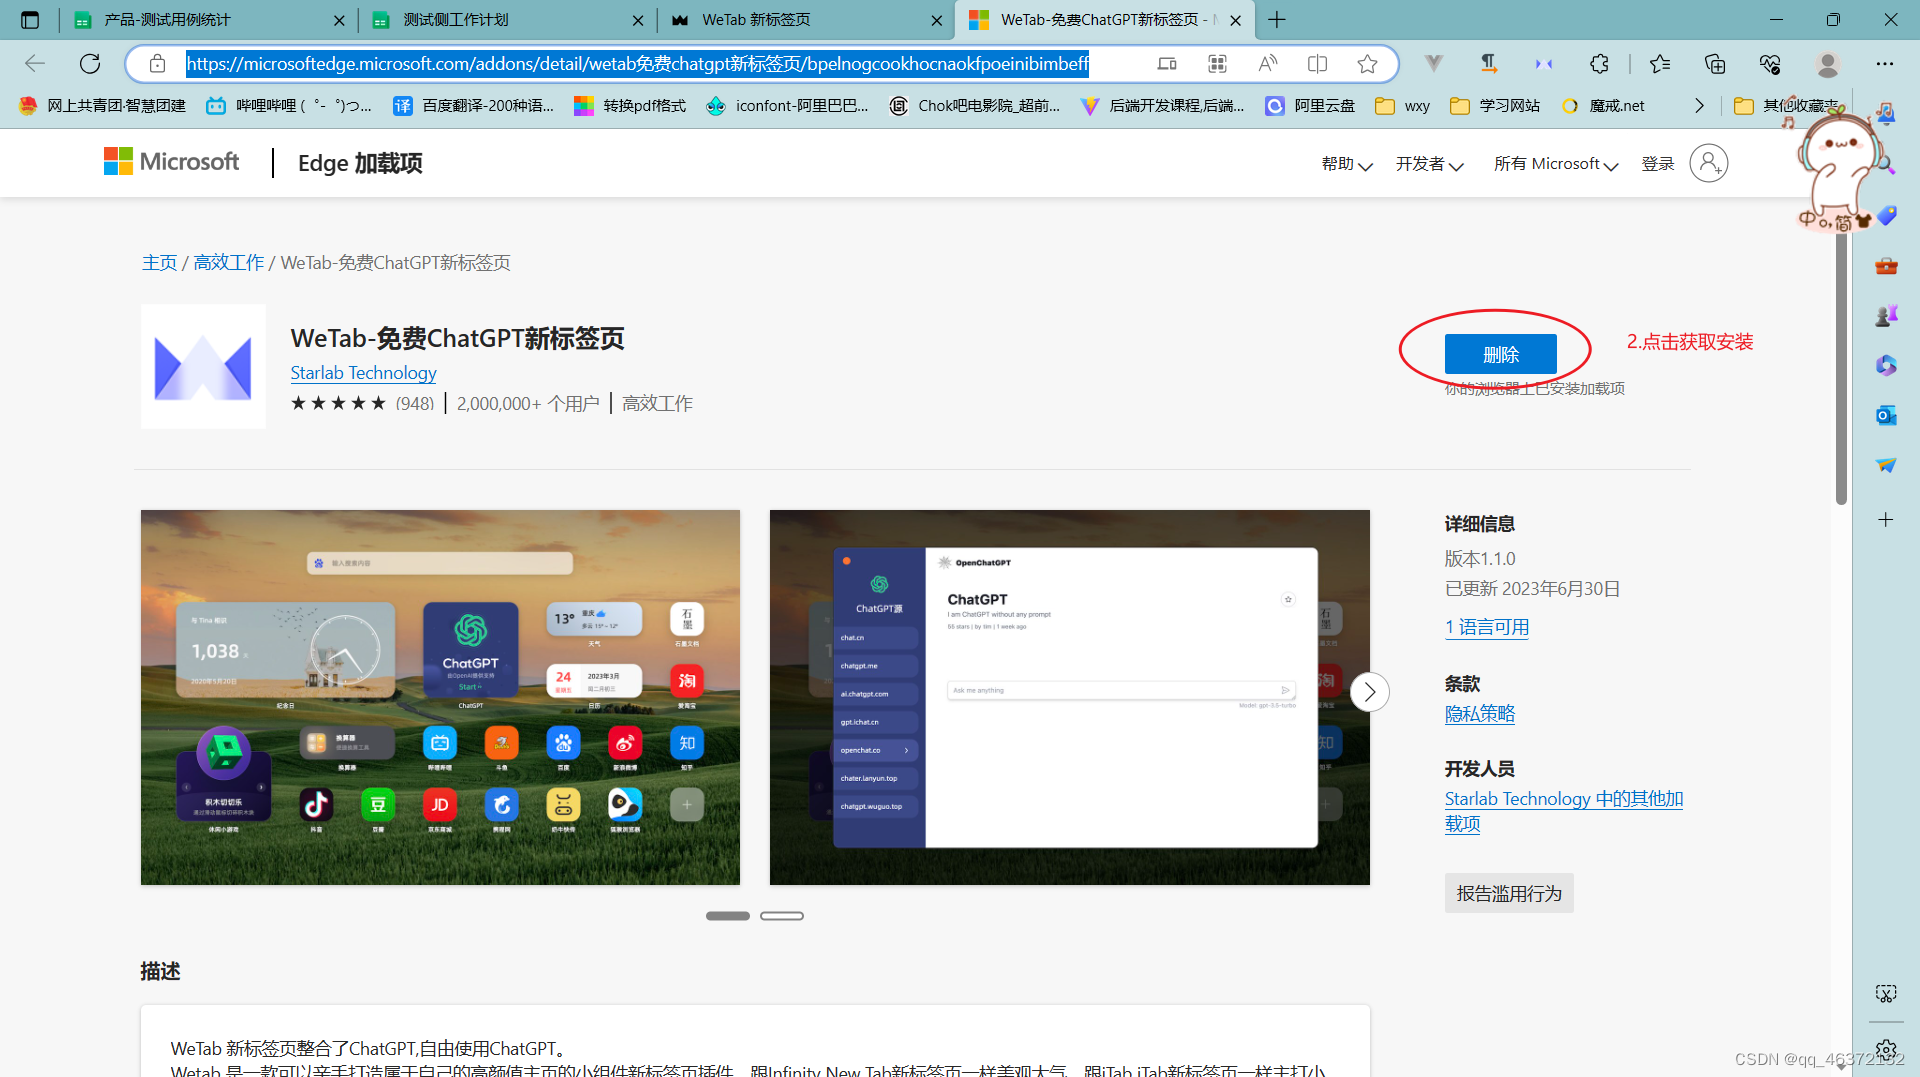Open the 隐私策略 link
The image size is (1920, 1077).
pyautogui.click(x=1480, y=714)
